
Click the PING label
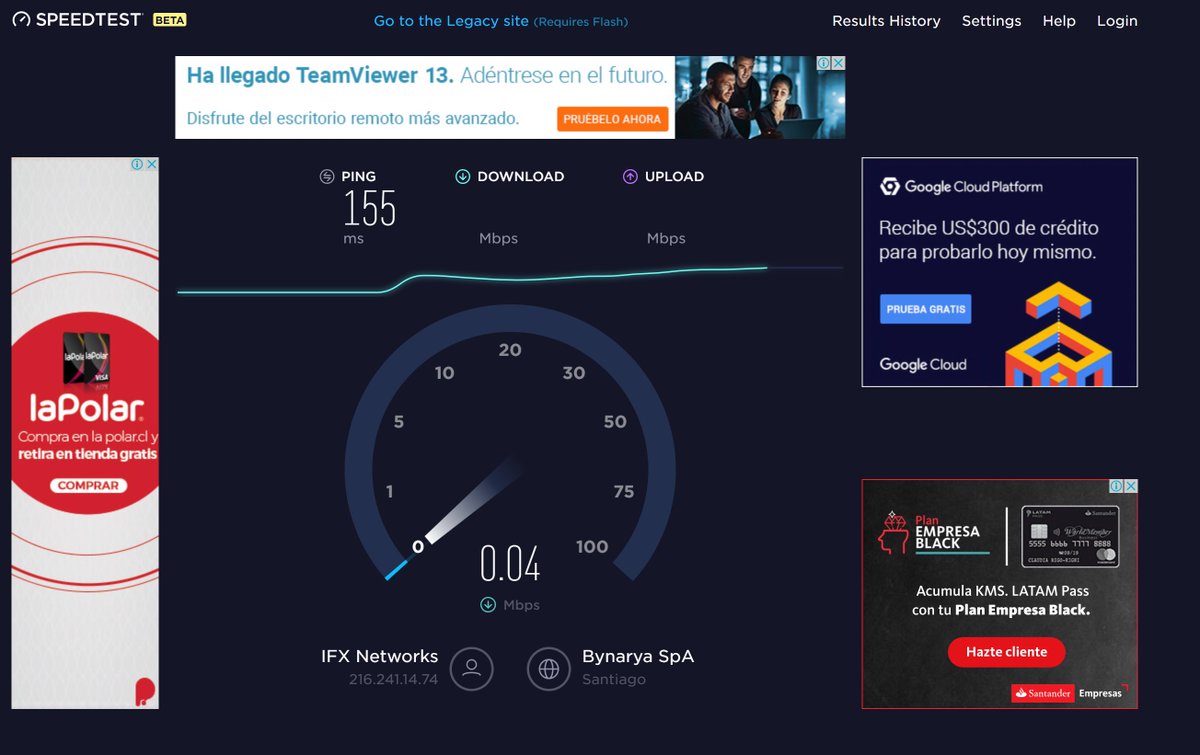[359, 177]
